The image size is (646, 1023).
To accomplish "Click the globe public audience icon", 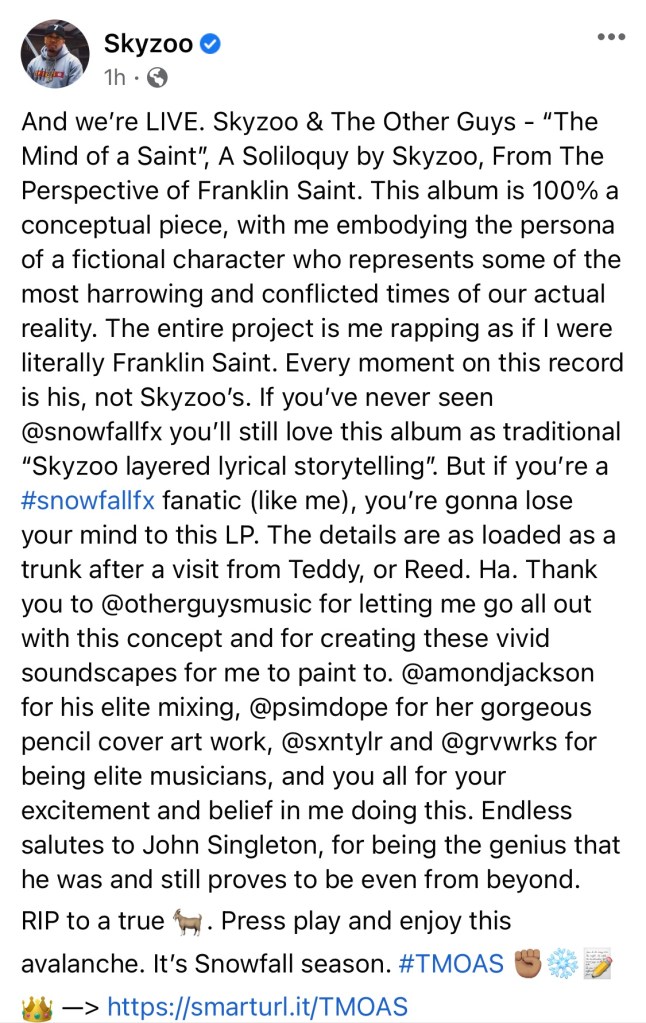I will point(157,77).
